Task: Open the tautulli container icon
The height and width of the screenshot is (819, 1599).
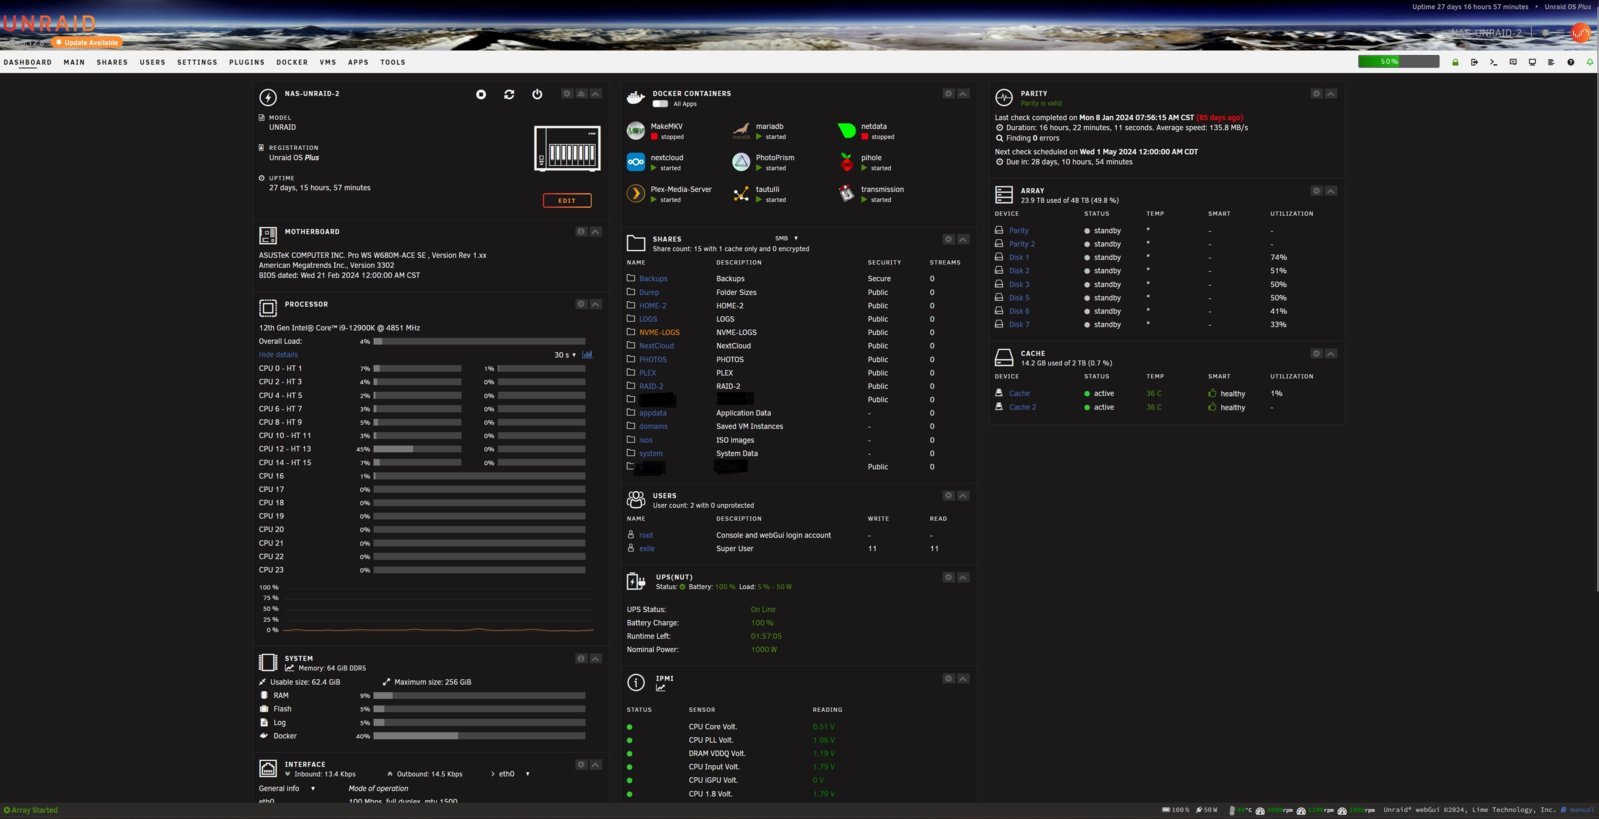Action: [x=741, y=193]
